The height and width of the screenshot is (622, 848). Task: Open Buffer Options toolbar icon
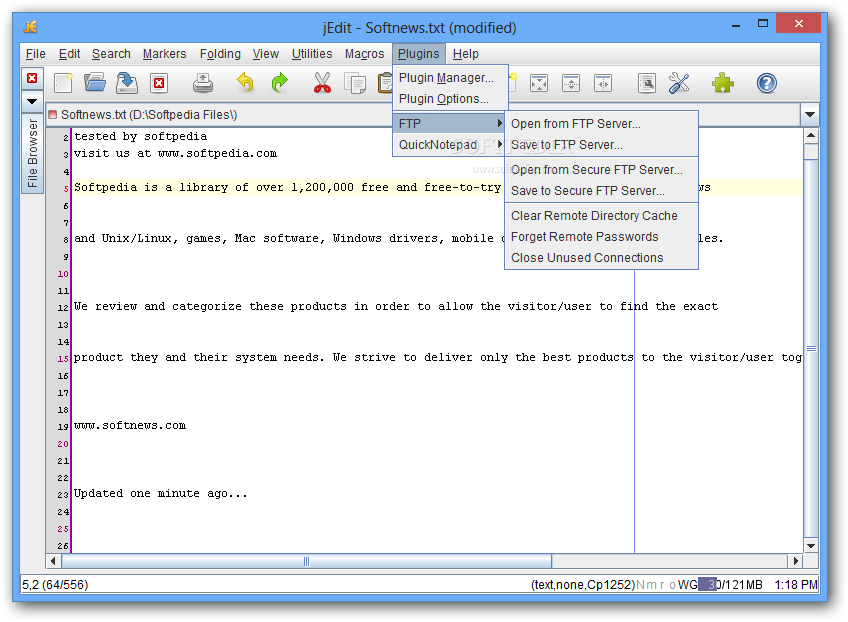tap(646, 83)
